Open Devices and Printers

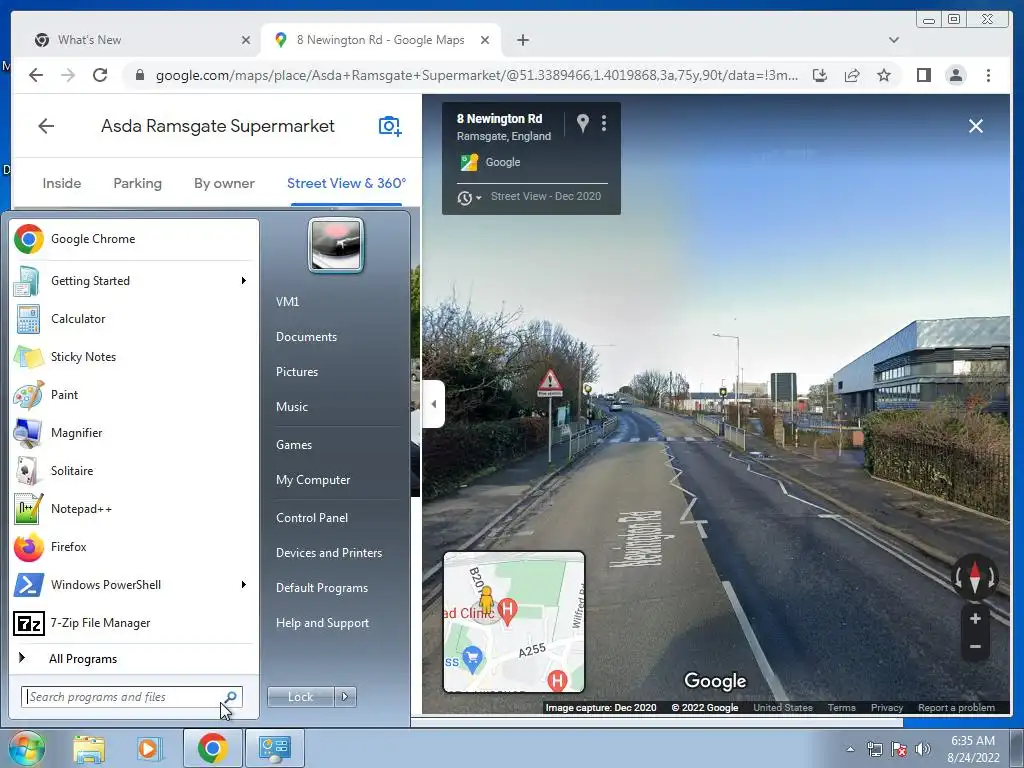[328, 553]
